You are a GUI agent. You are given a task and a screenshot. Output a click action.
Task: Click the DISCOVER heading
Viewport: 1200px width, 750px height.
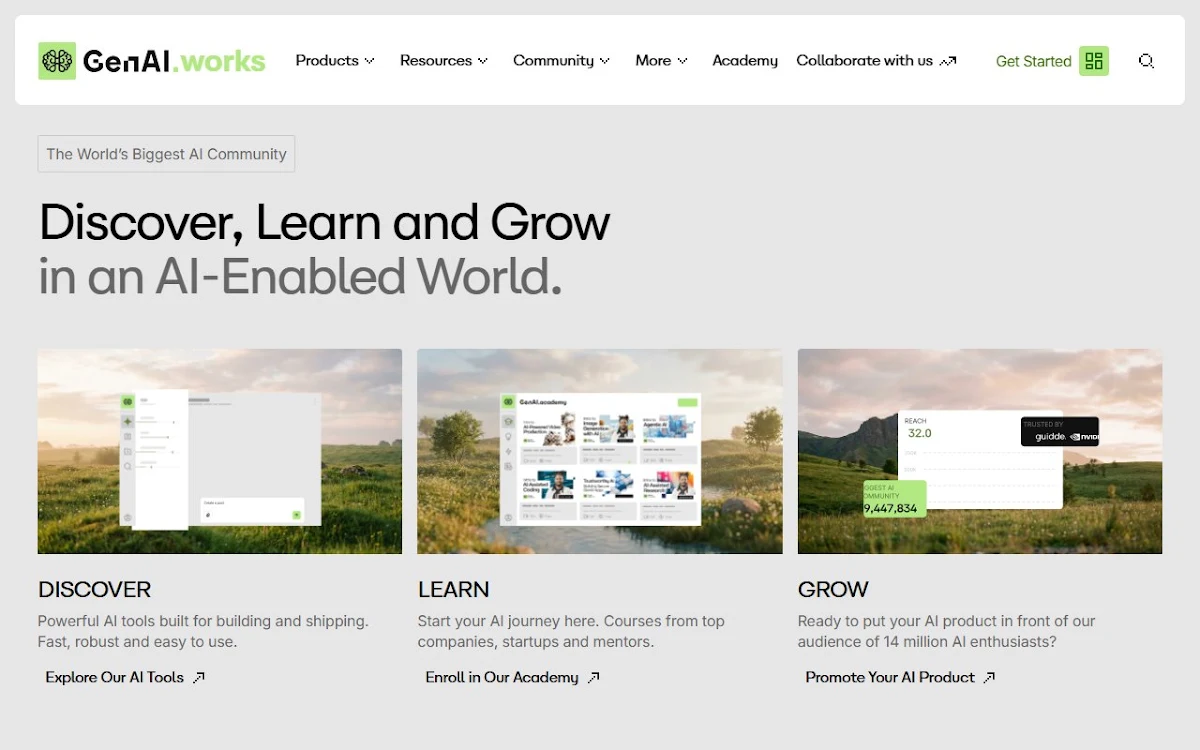click(95, 589)
